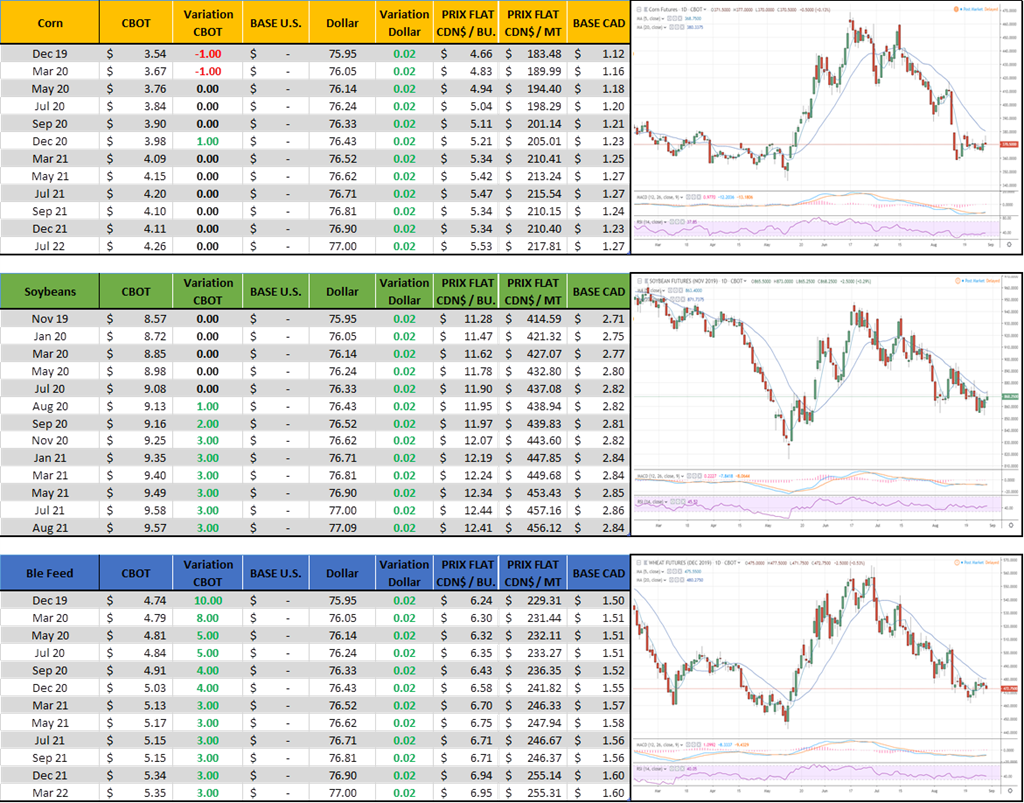The height and width of the screenshot is (803, 1024).
Task: Select the Ble Feed table header cell
Action: (50, 573)
